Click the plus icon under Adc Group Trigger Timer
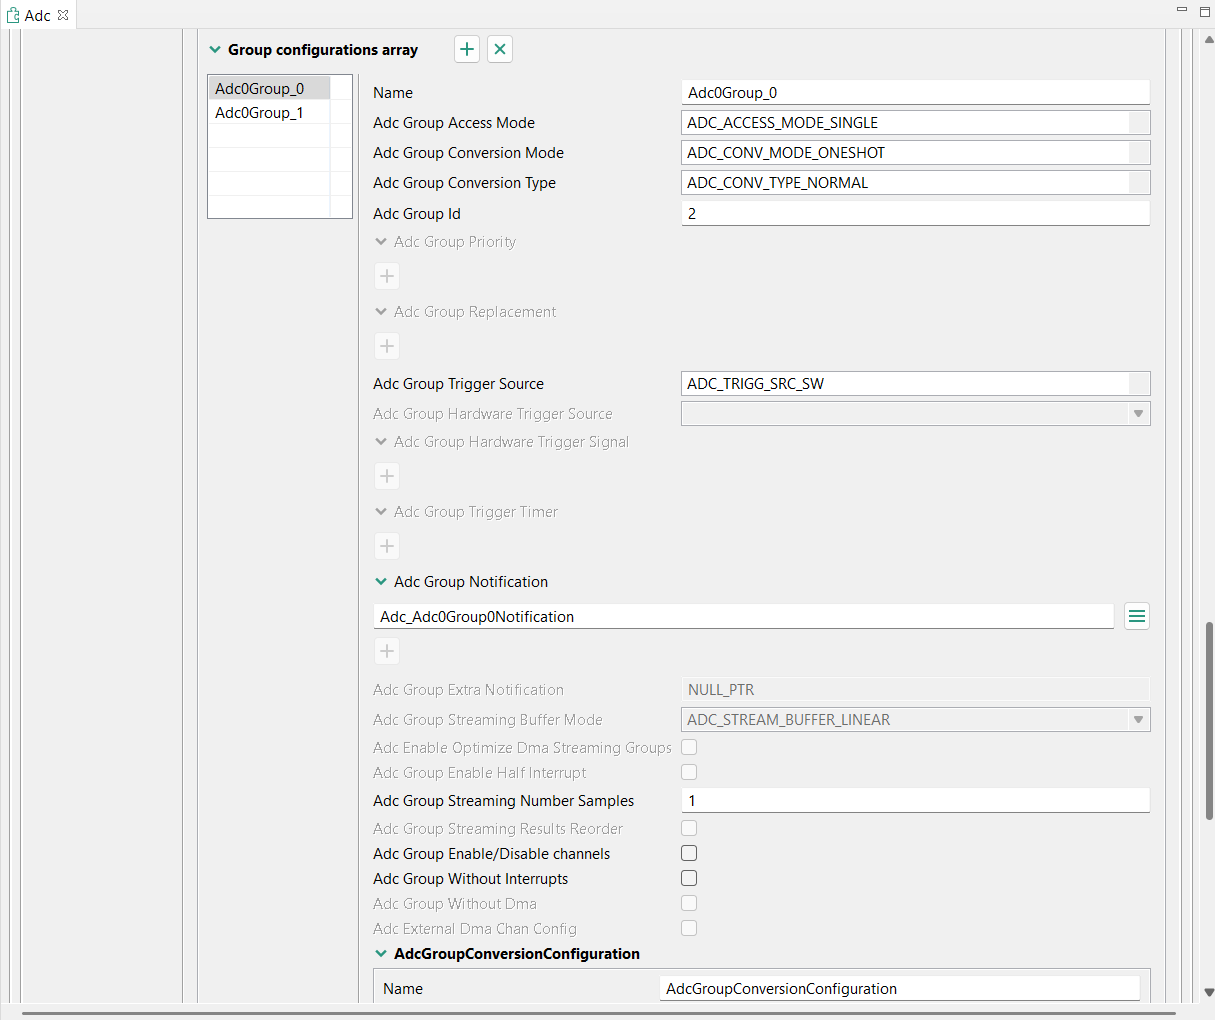Screen dimensions: 1215x1020 click(x=387, y=546)
